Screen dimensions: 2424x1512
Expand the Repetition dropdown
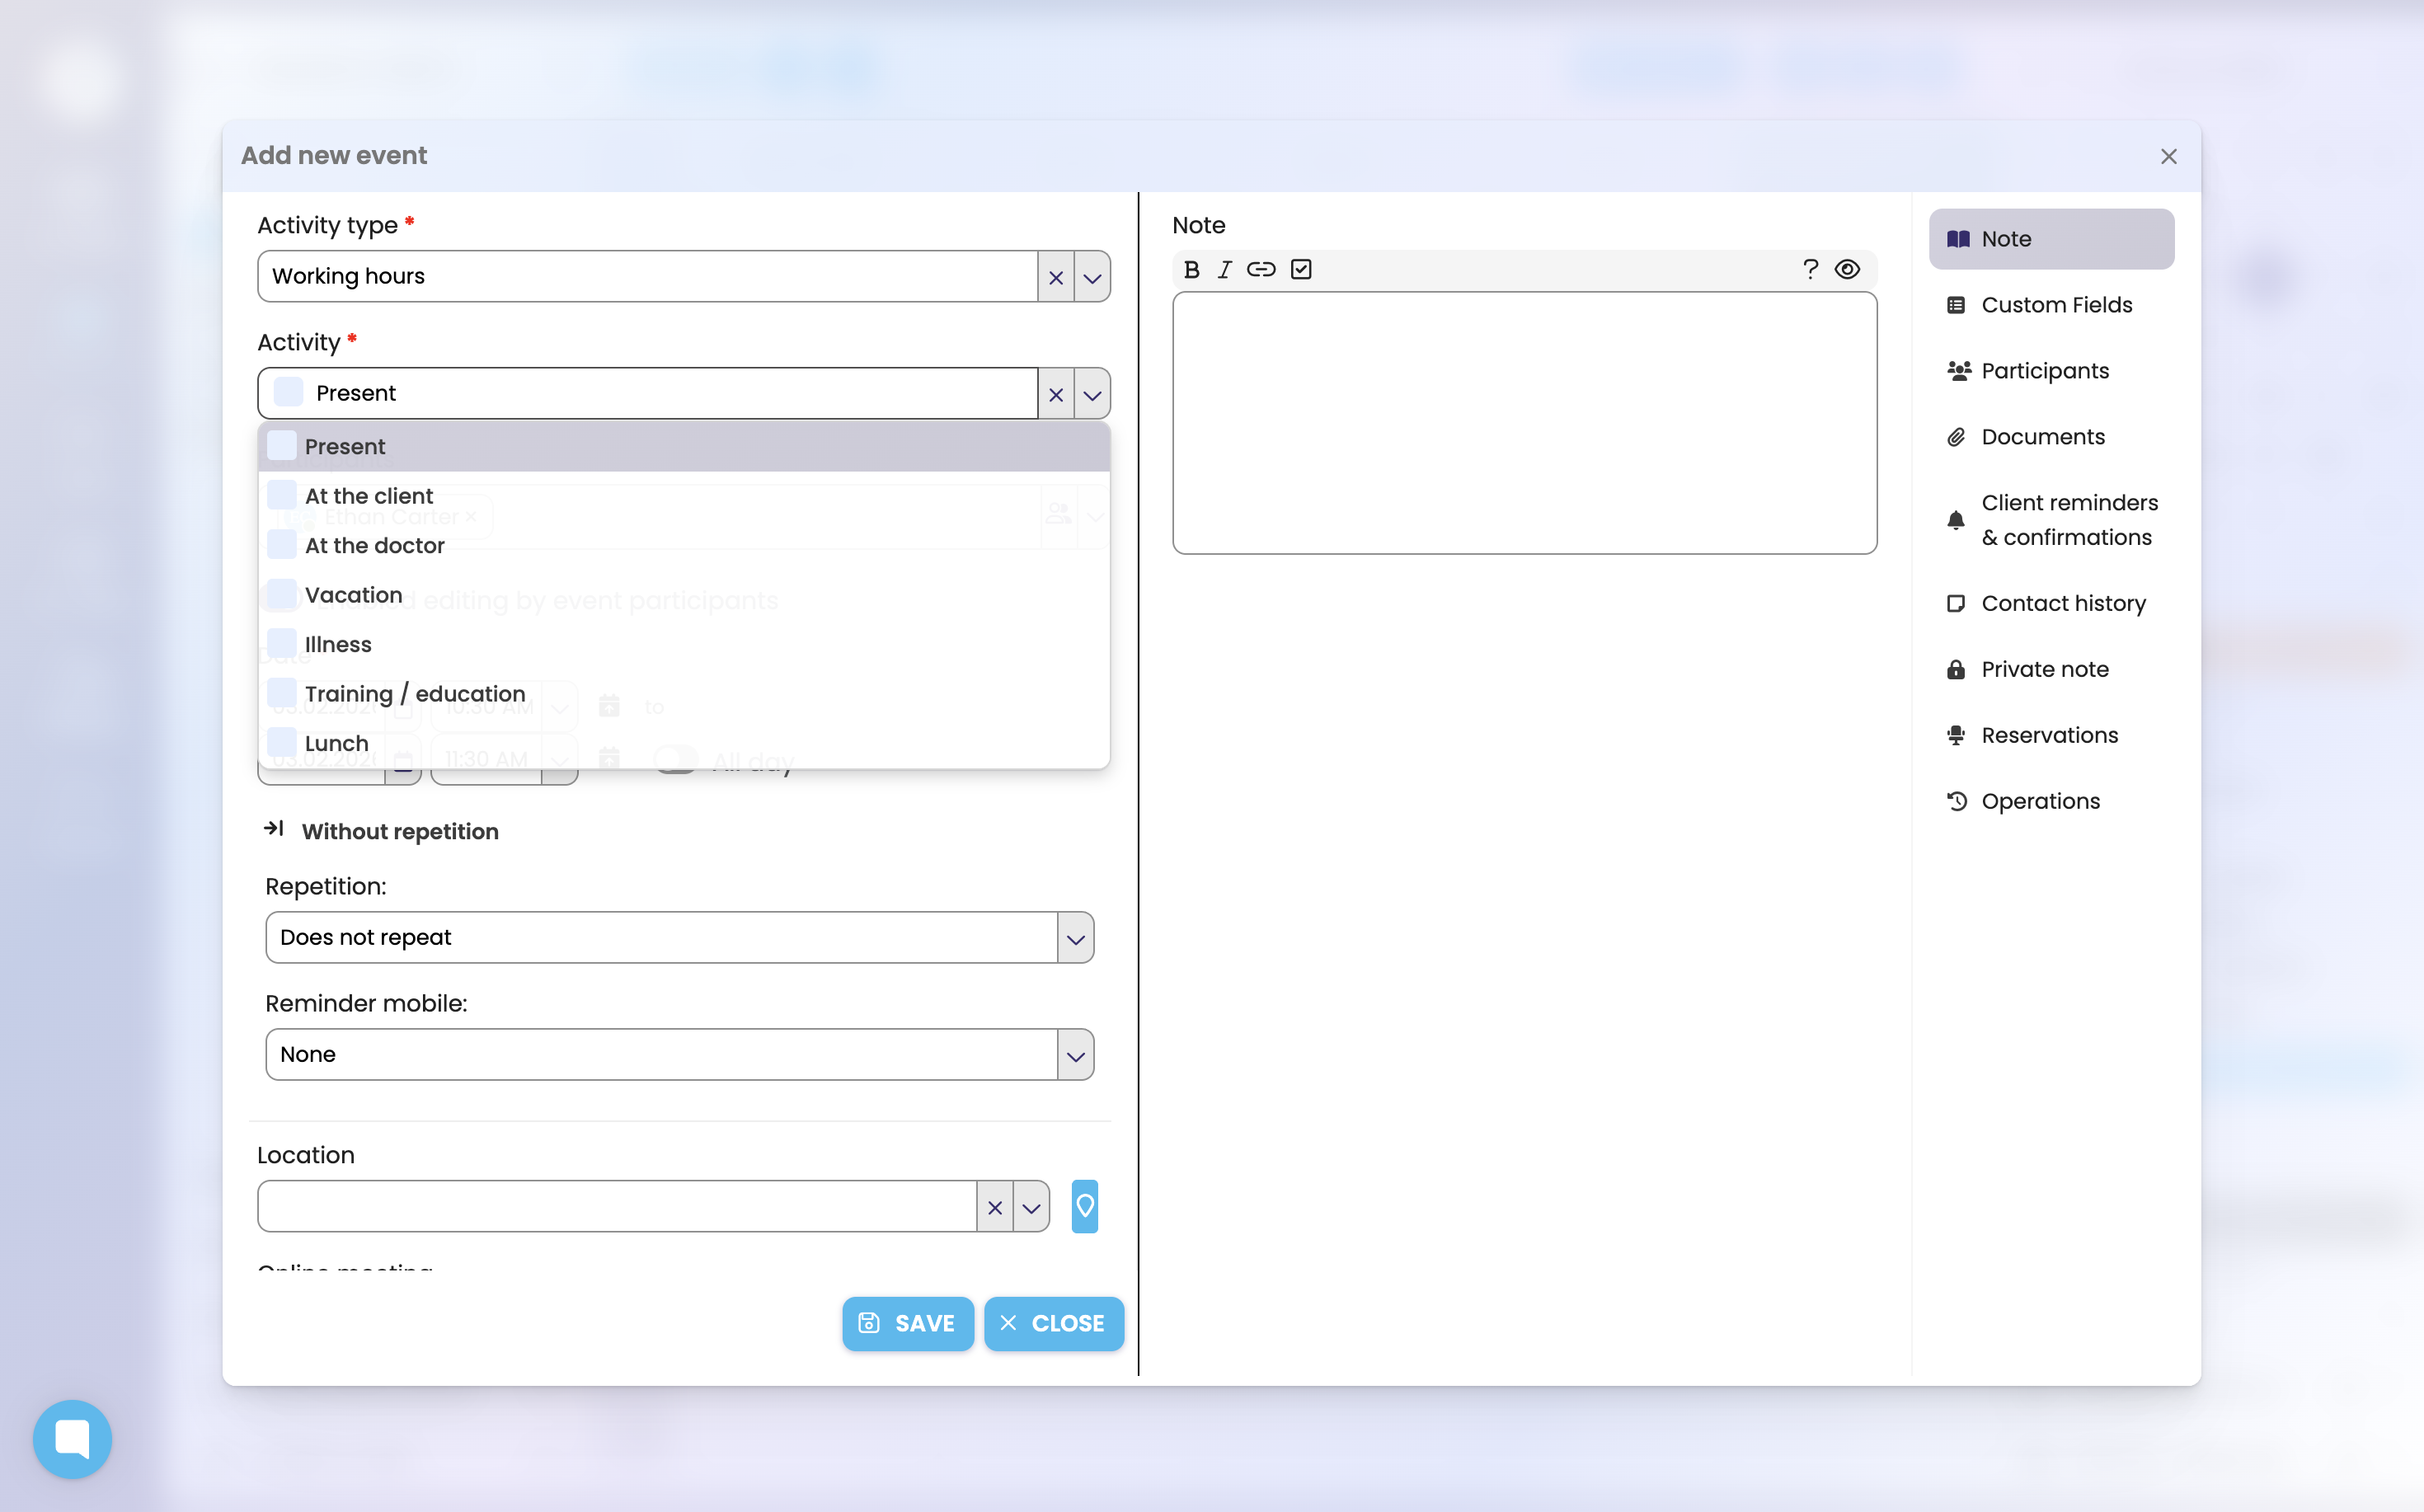(1075, 938)
